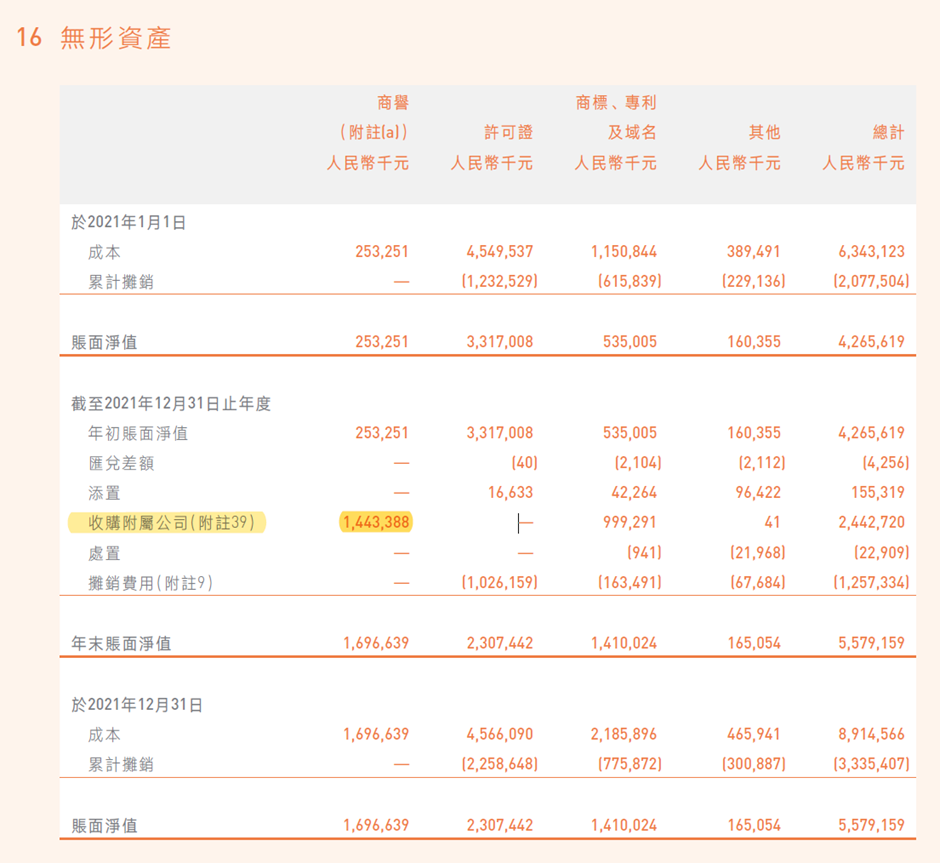Image resolution: width=940 pixels, height=863 pixels.
Task: Click accumulated amortisation (1,232,529)
Action: 499,281
